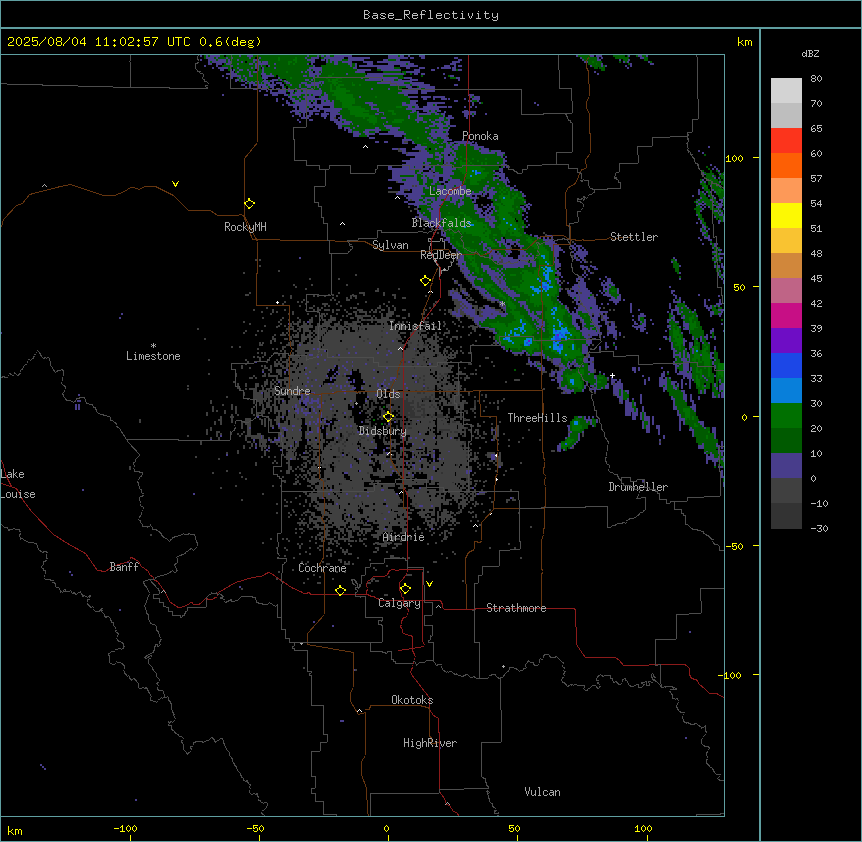Click the HighRiver label

pyautogui.click(x=430, y=743)
